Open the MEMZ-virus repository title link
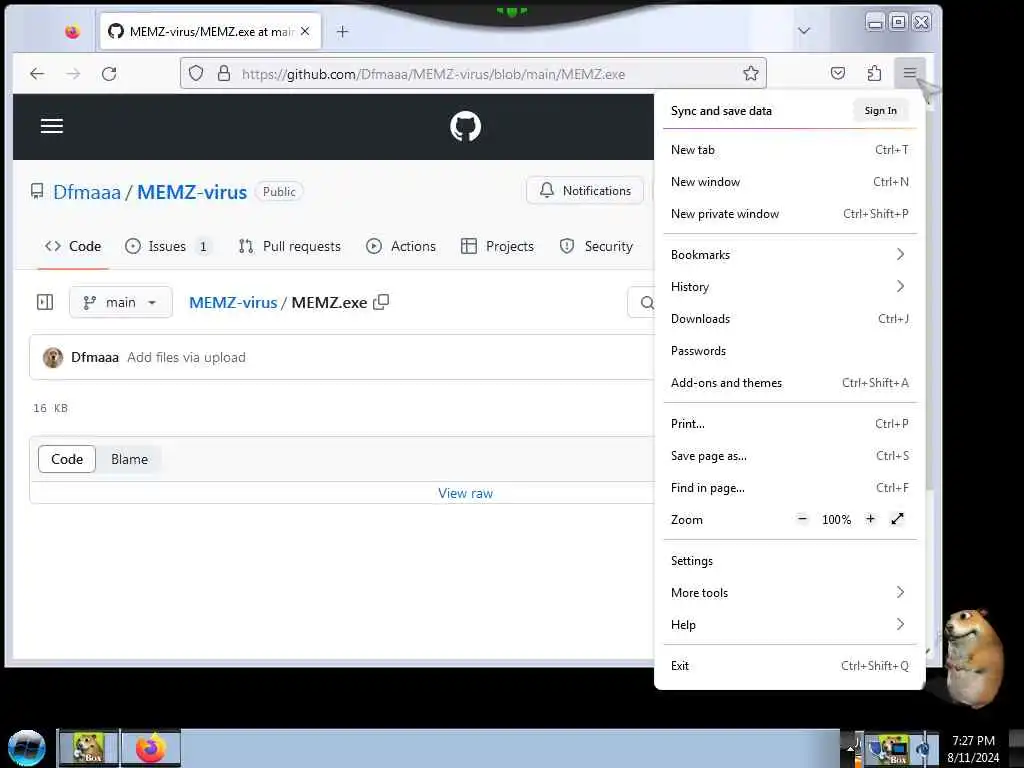Image resolution: width=1024 pixels, height=768 pixels. click(192, 192)
